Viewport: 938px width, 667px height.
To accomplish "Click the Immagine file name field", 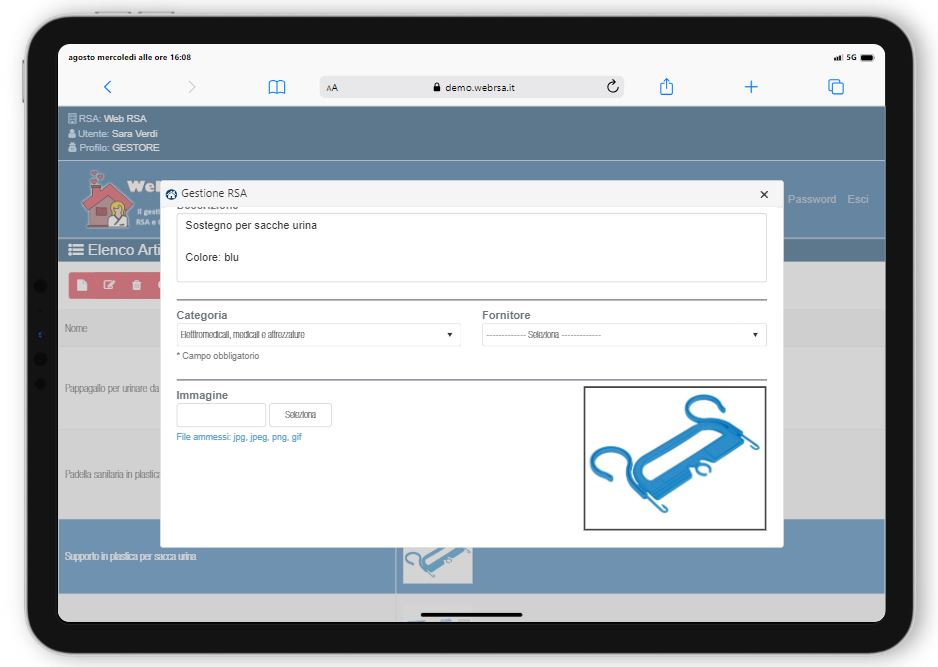I will tap(221, 415).
